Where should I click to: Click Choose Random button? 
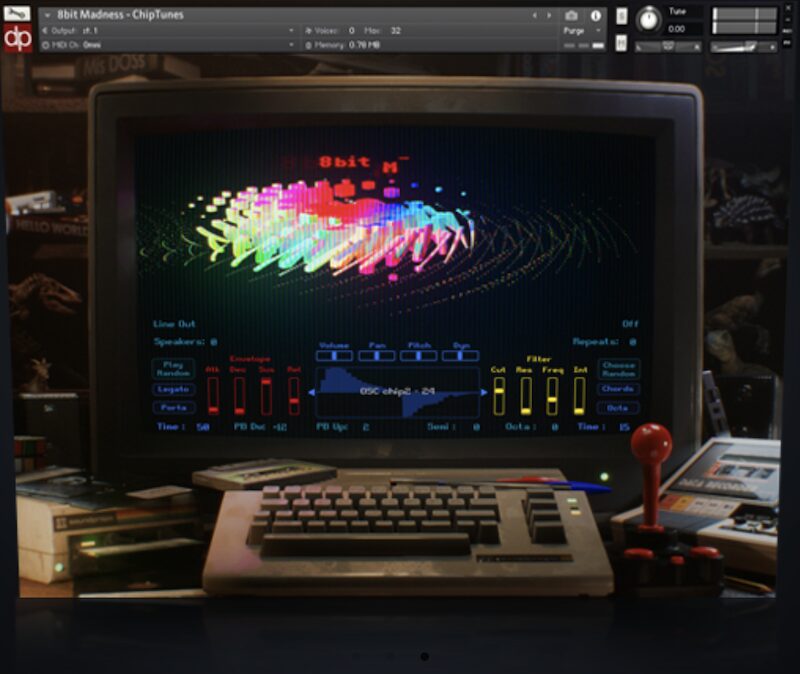(618, 369)
